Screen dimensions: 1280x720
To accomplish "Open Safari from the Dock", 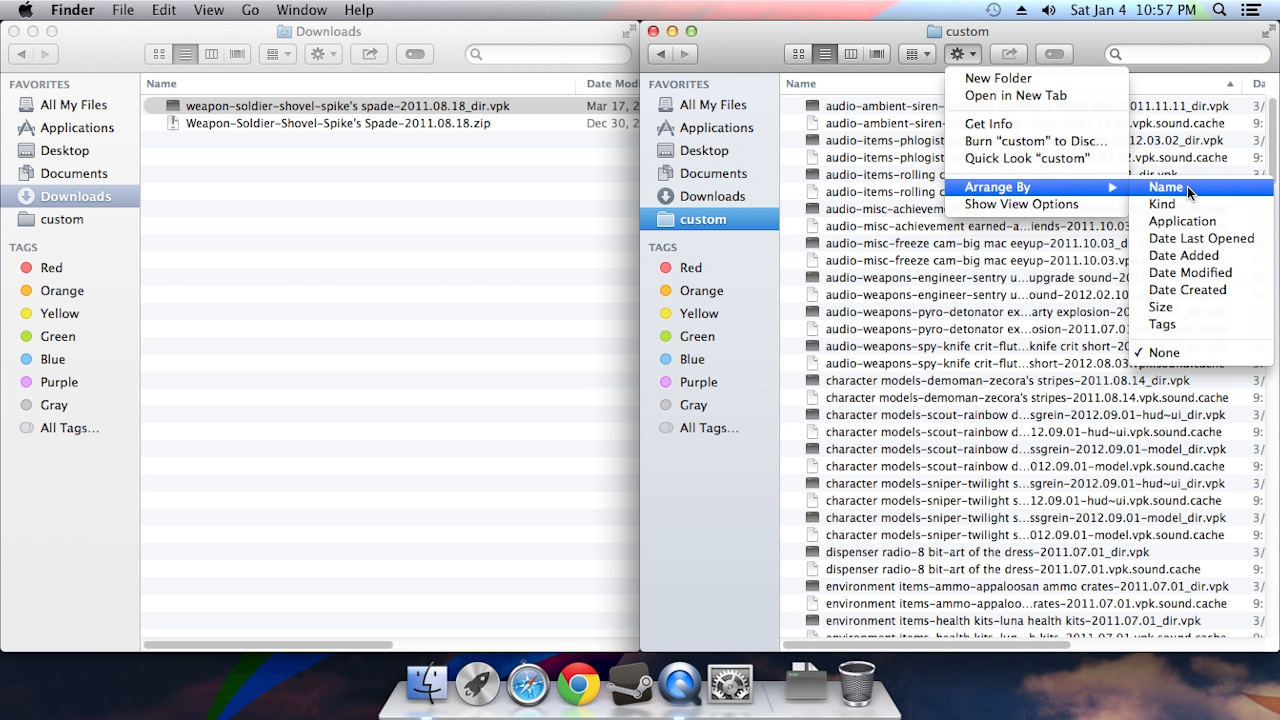I will tap(528, 684).
